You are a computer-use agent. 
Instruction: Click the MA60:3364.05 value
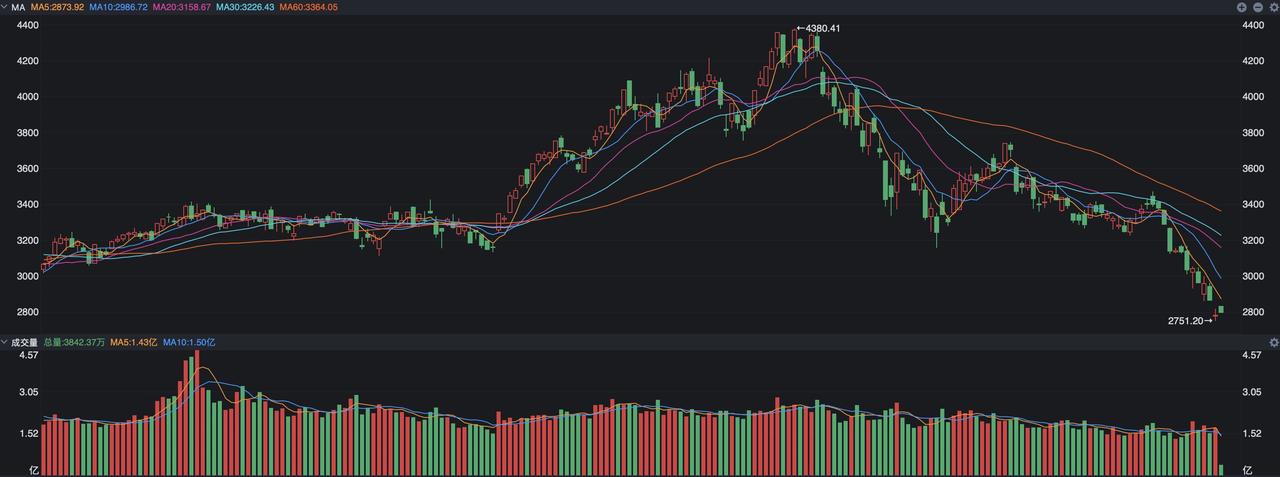pos(308,7)
